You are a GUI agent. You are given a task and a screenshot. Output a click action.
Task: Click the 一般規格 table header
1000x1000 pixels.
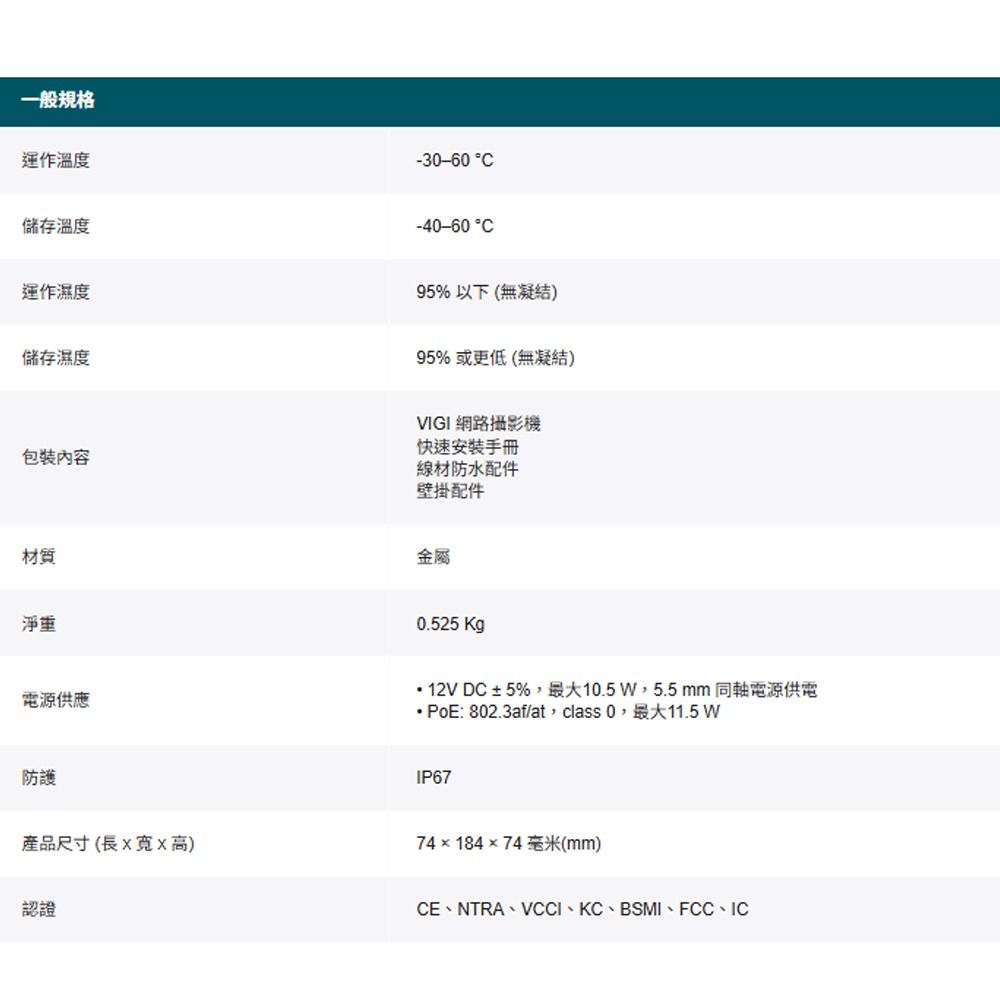click(x=58, y=101)
